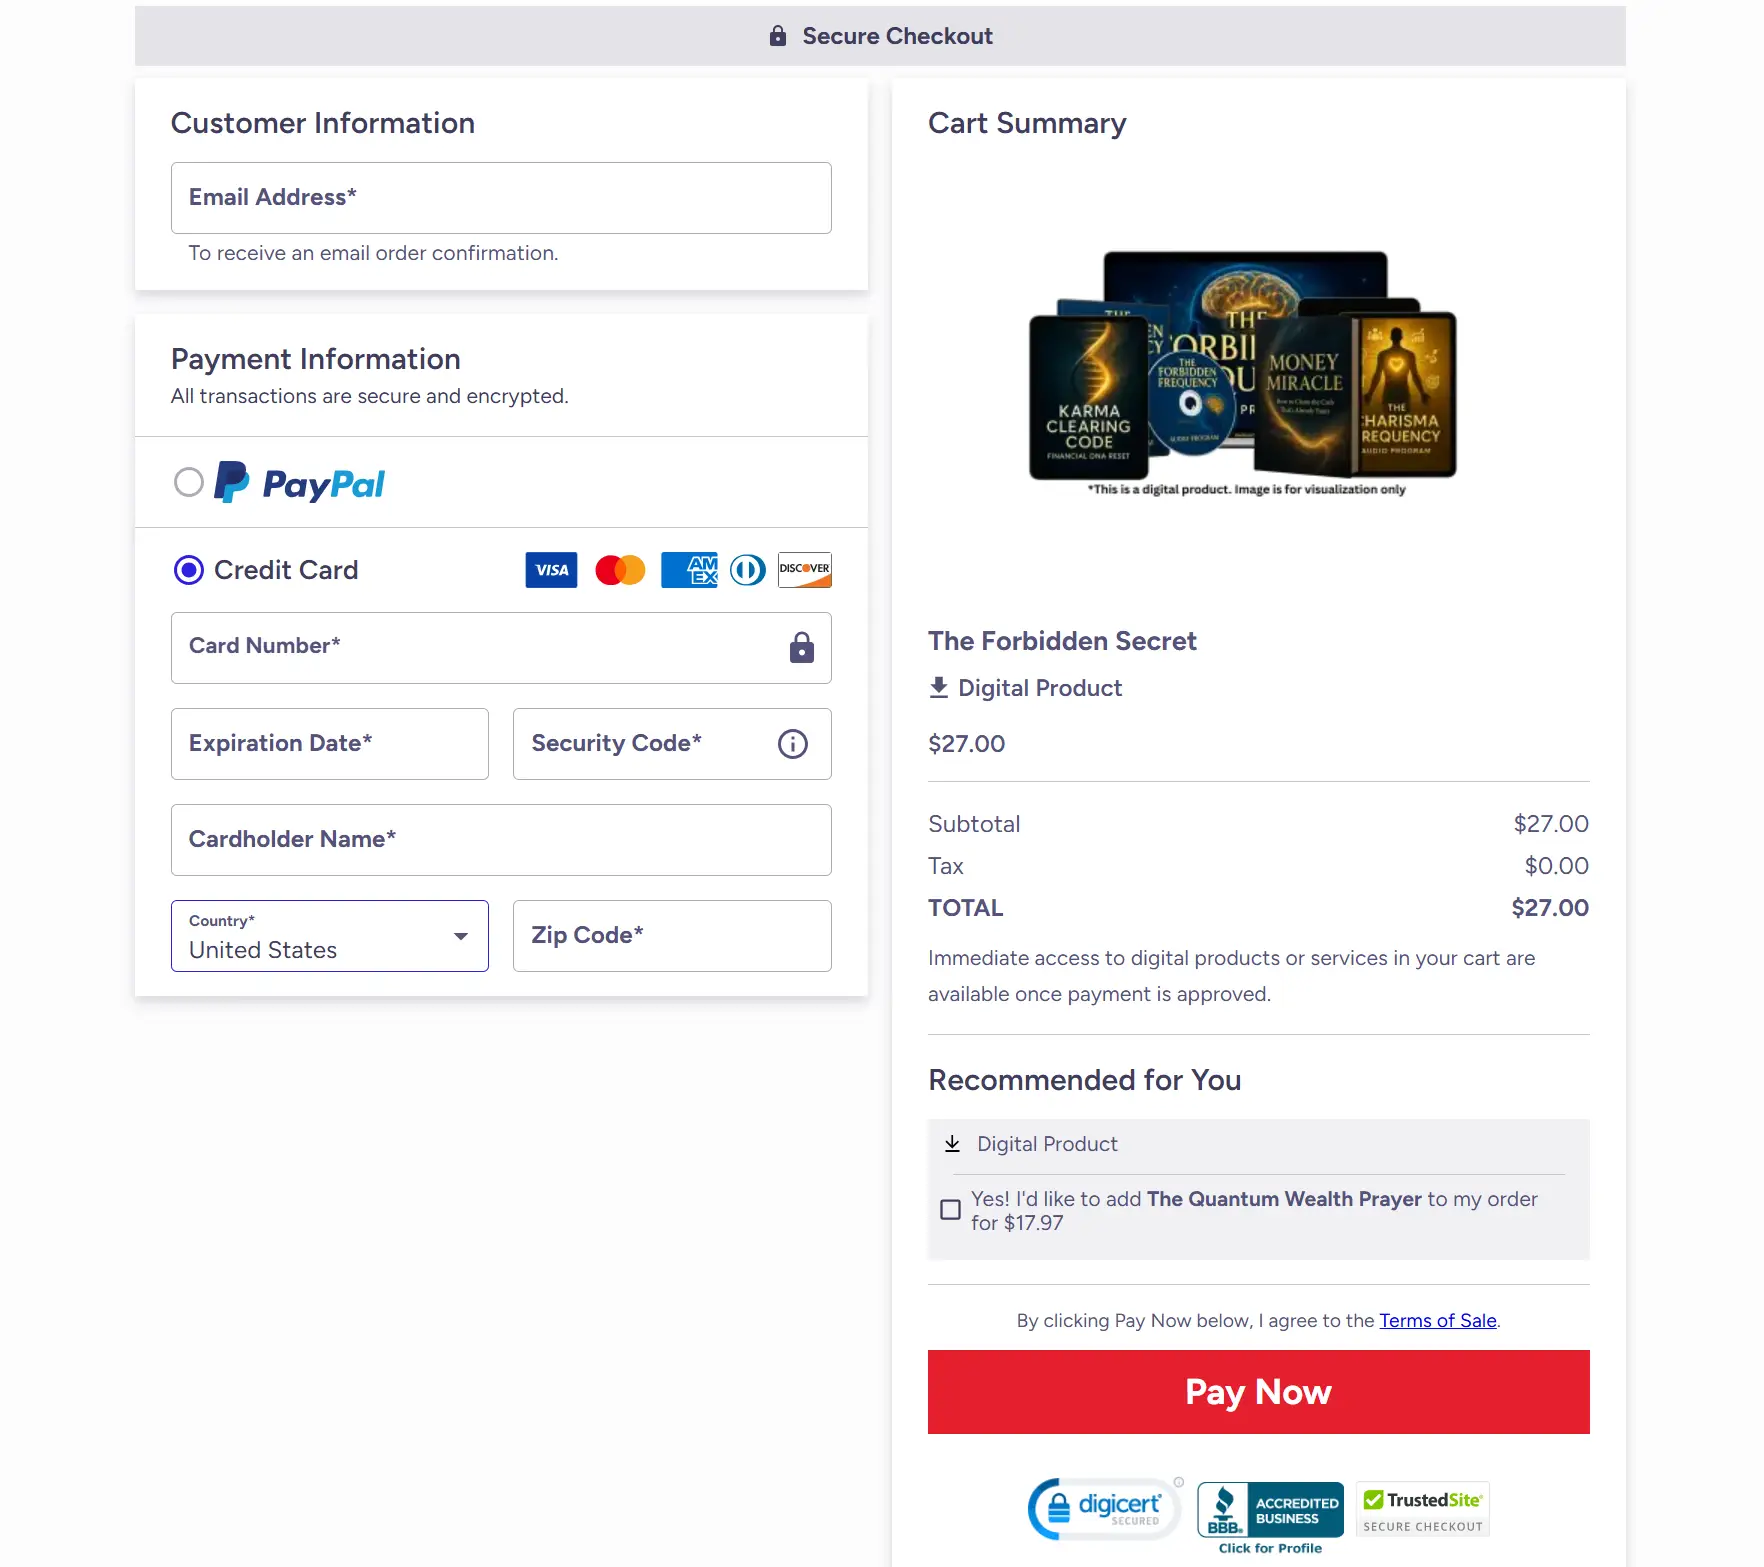Open the Country dropdown
Viewport: 1764px width, 1567px height.
pos(329,936)
